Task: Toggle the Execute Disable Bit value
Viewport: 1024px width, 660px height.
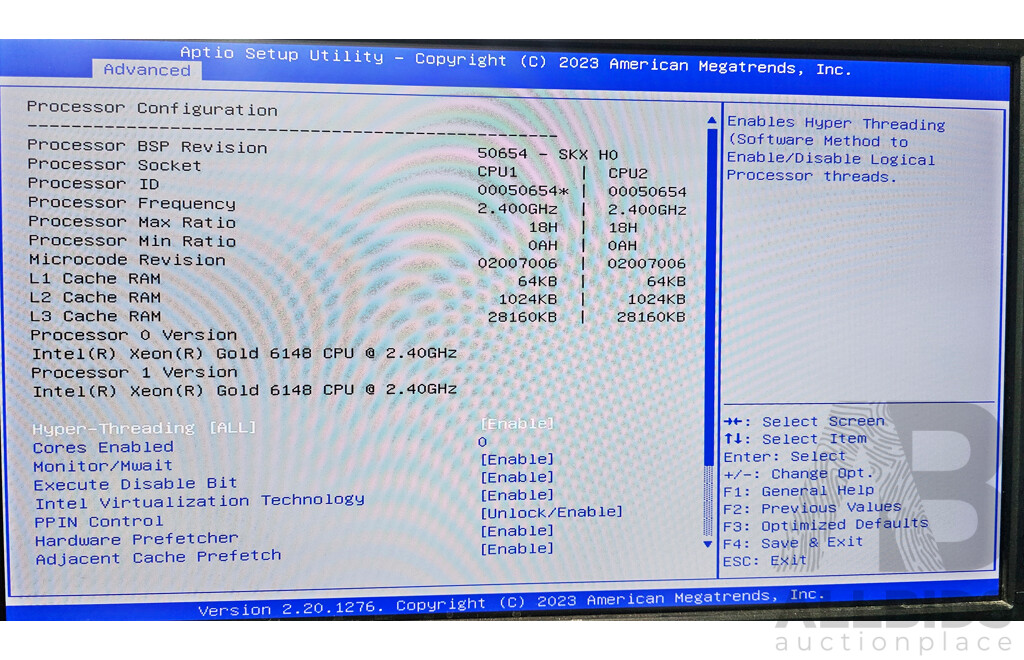Action: pos(517,477)
